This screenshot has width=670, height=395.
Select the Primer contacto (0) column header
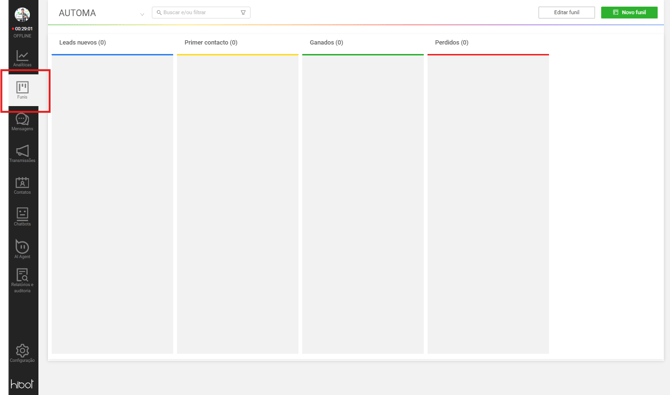click(211, 42)
